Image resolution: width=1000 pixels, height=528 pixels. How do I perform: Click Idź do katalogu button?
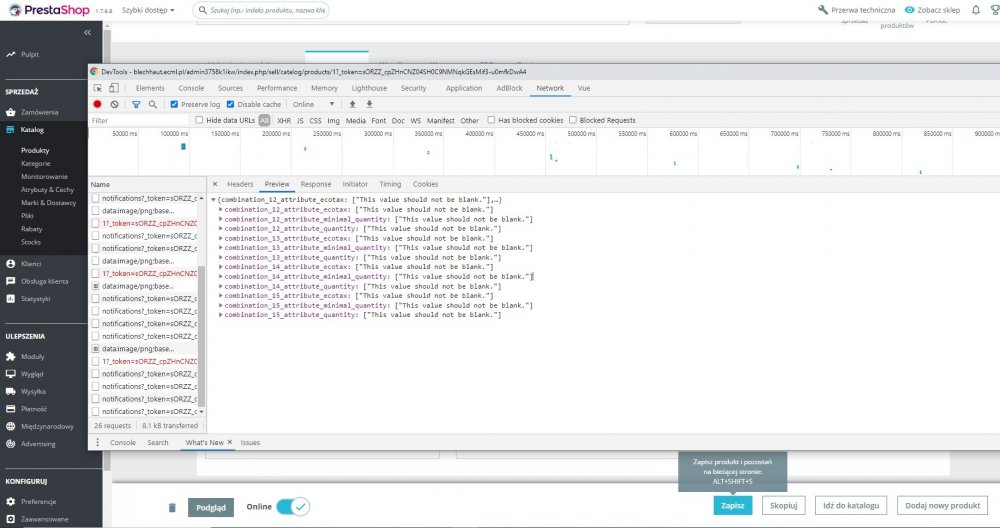click(851, 506)
